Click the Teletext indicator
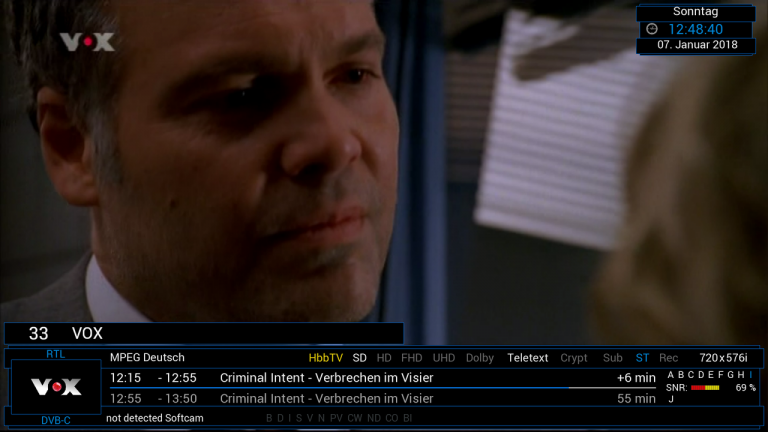 [x=528, y=358]
